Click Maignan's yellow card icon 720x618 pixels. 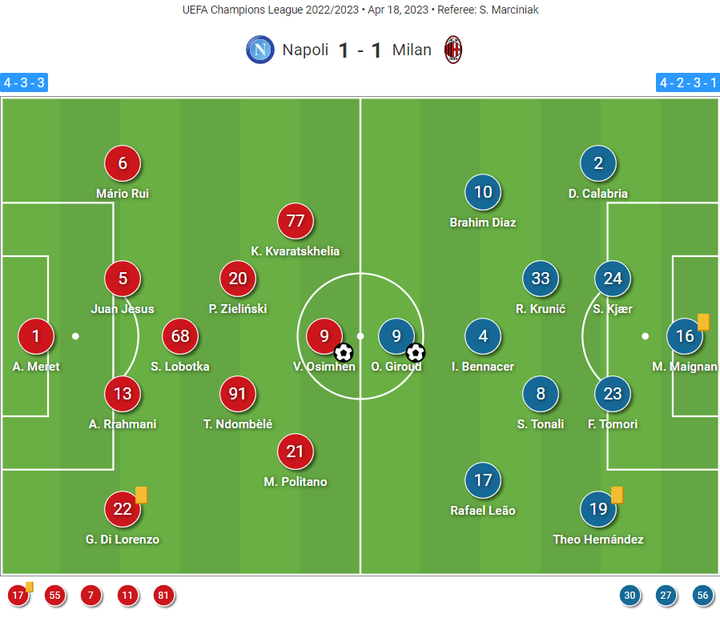pos(703,321)
